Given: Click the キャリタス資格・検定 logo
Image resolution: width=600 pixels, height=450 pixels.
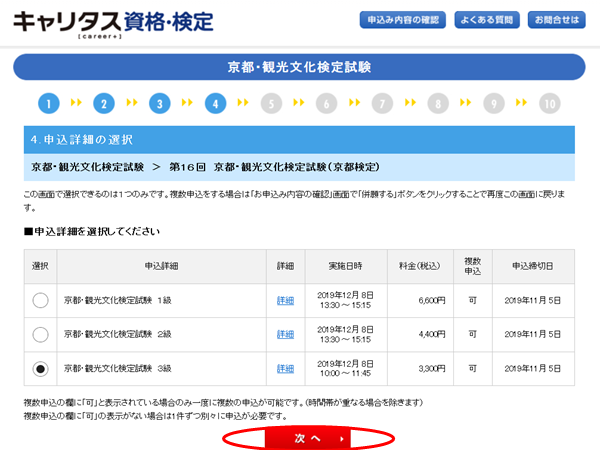Looking at the screenshot, I should point(113,24).
